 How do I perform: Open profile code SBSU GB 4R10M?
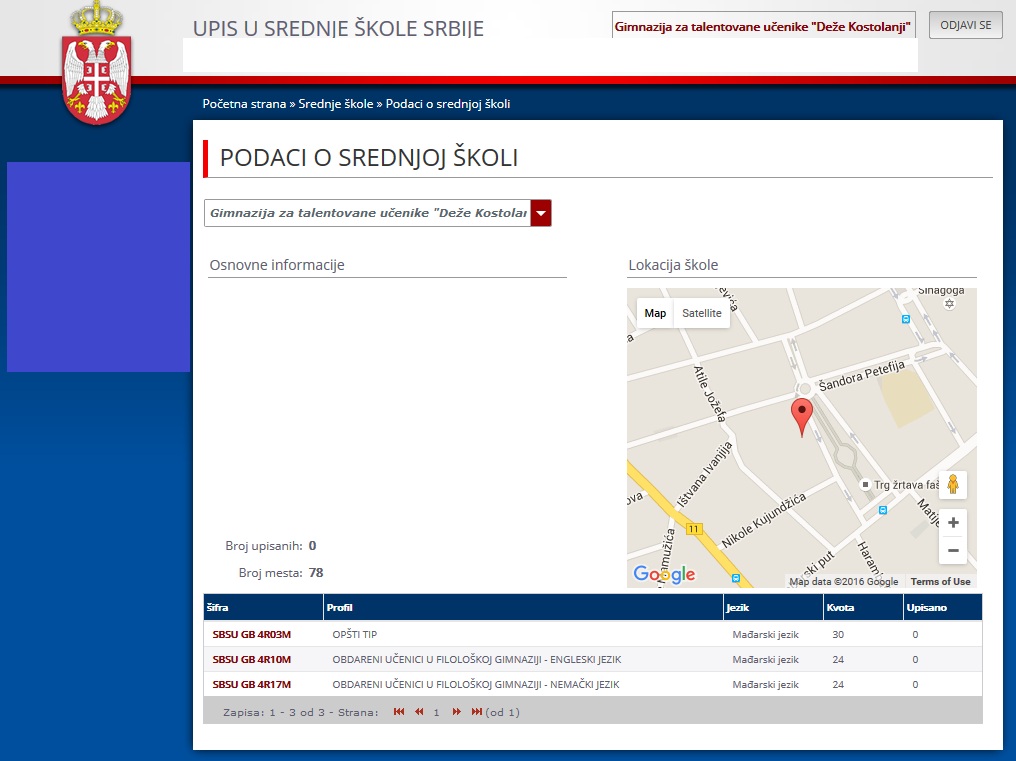(x=251, y=659)
